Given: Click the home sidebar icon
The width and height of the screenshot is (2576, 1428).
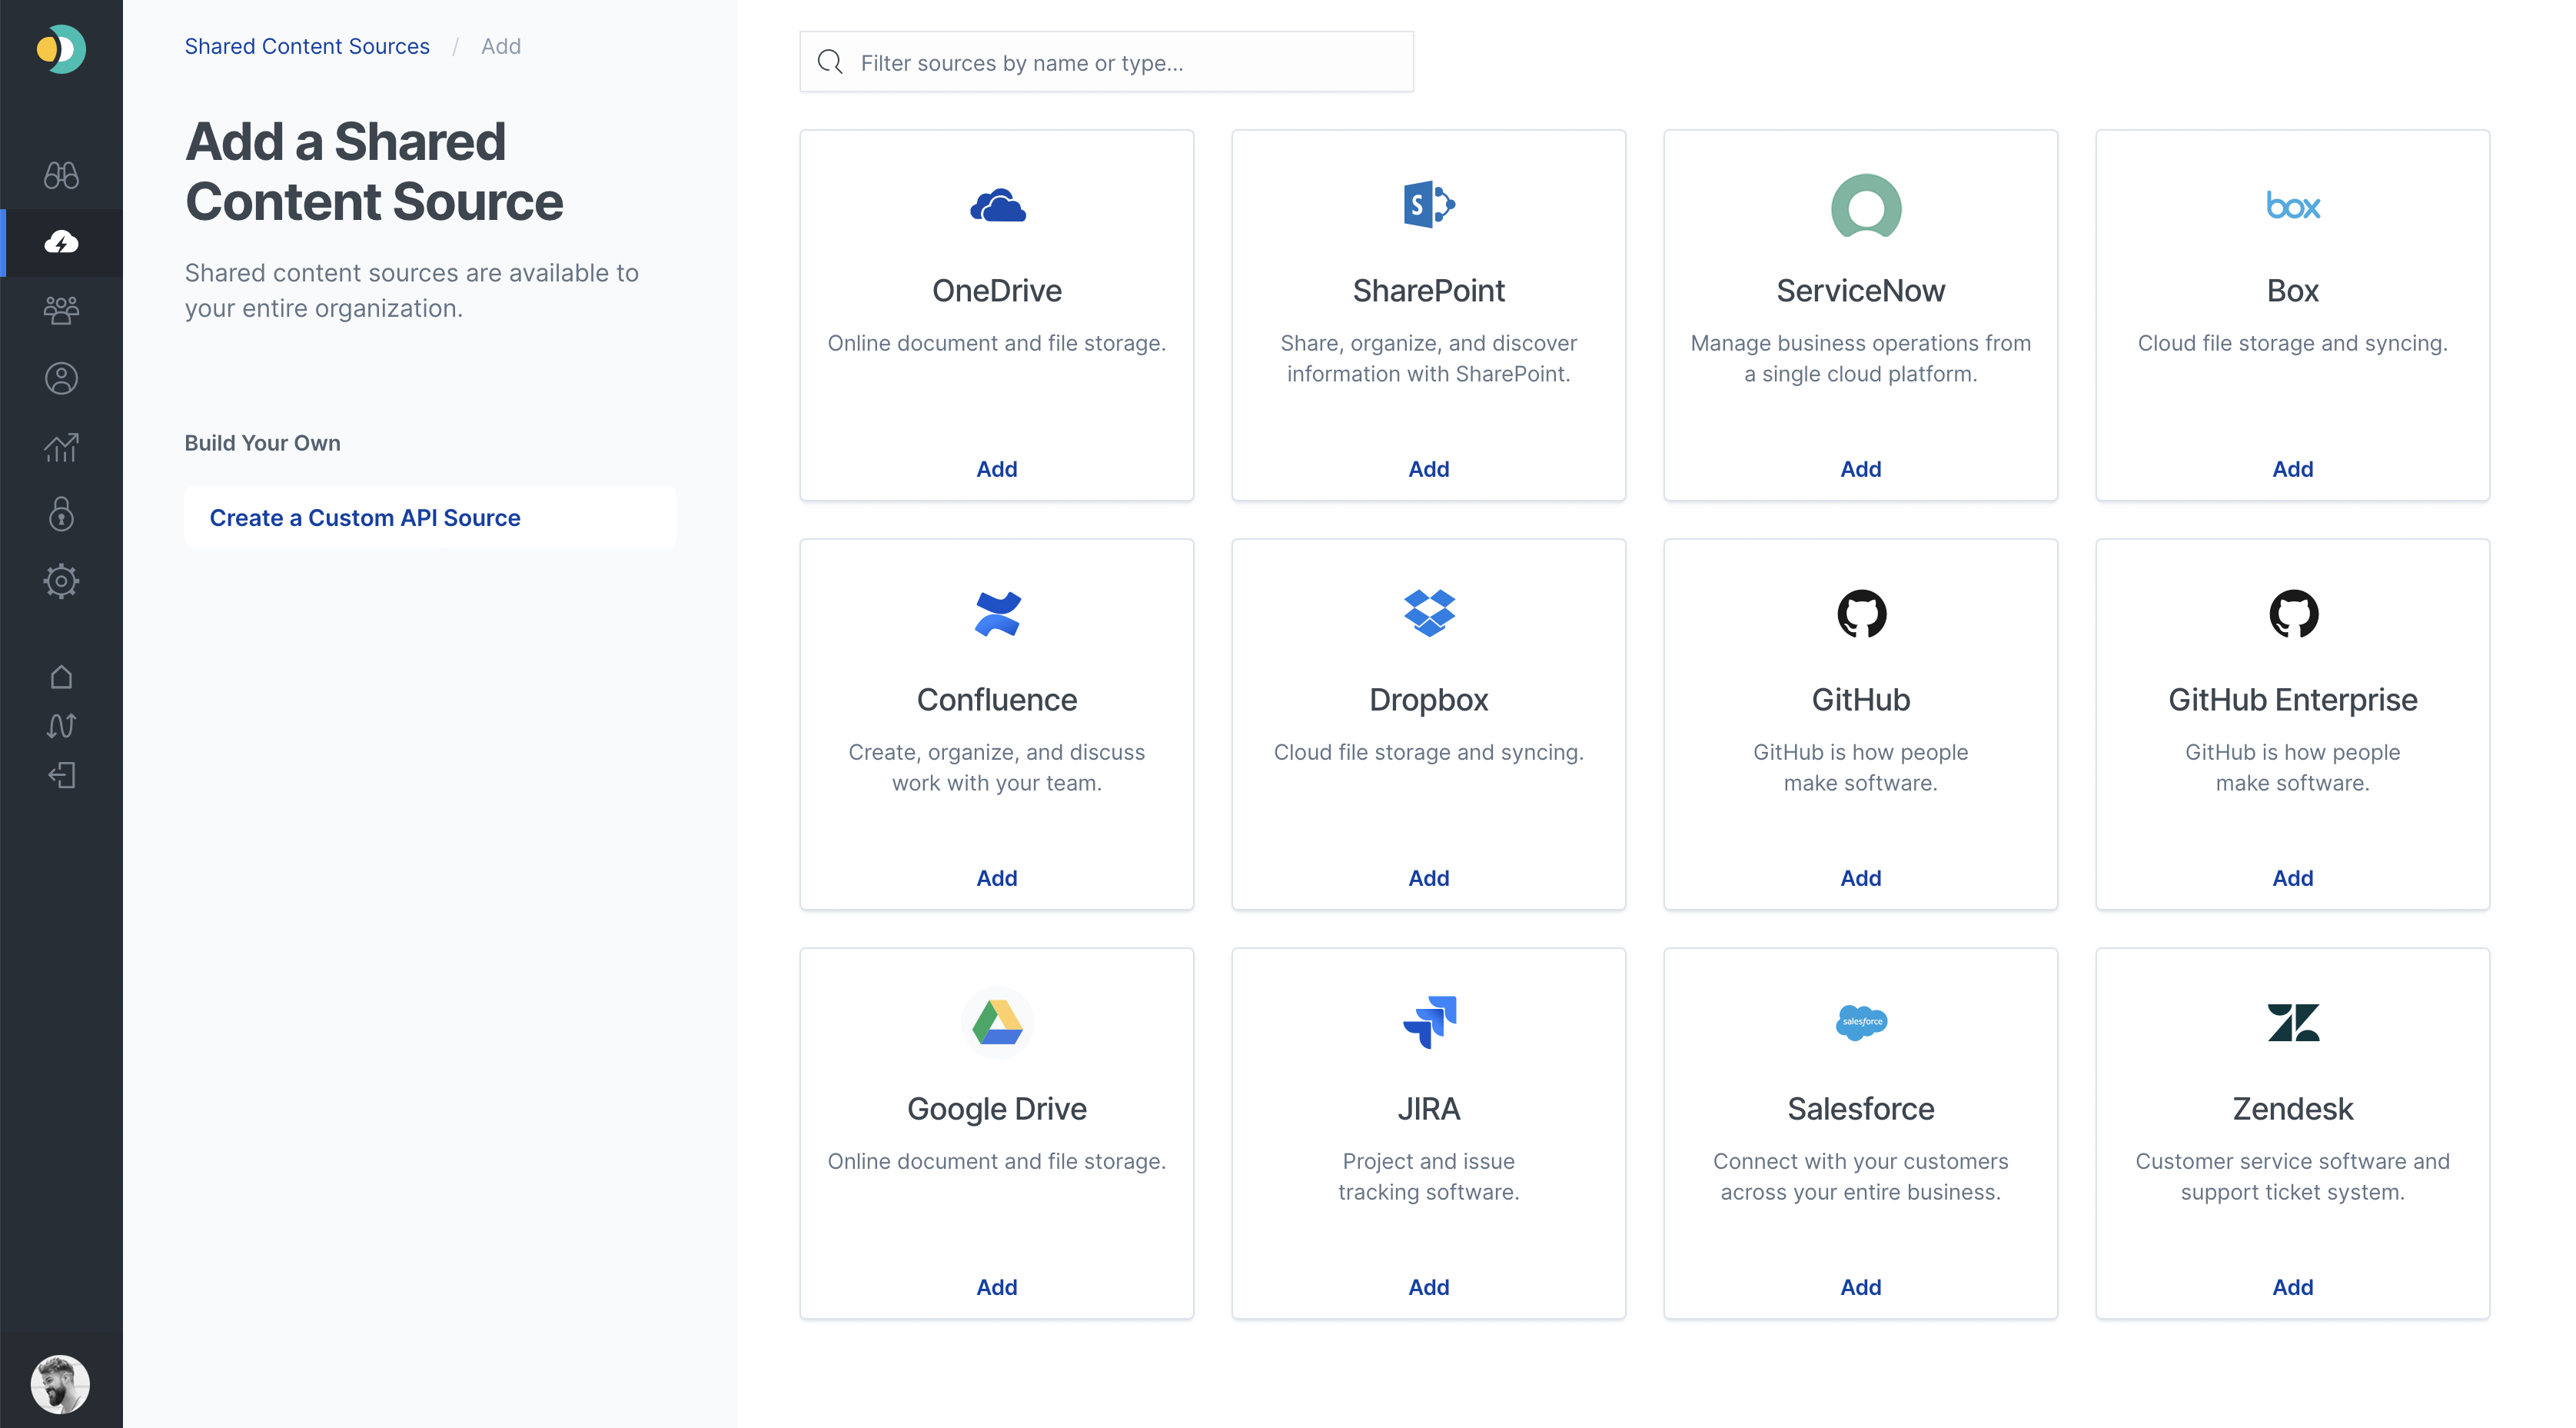Looking at the screenshot, I should coord(61,677).
